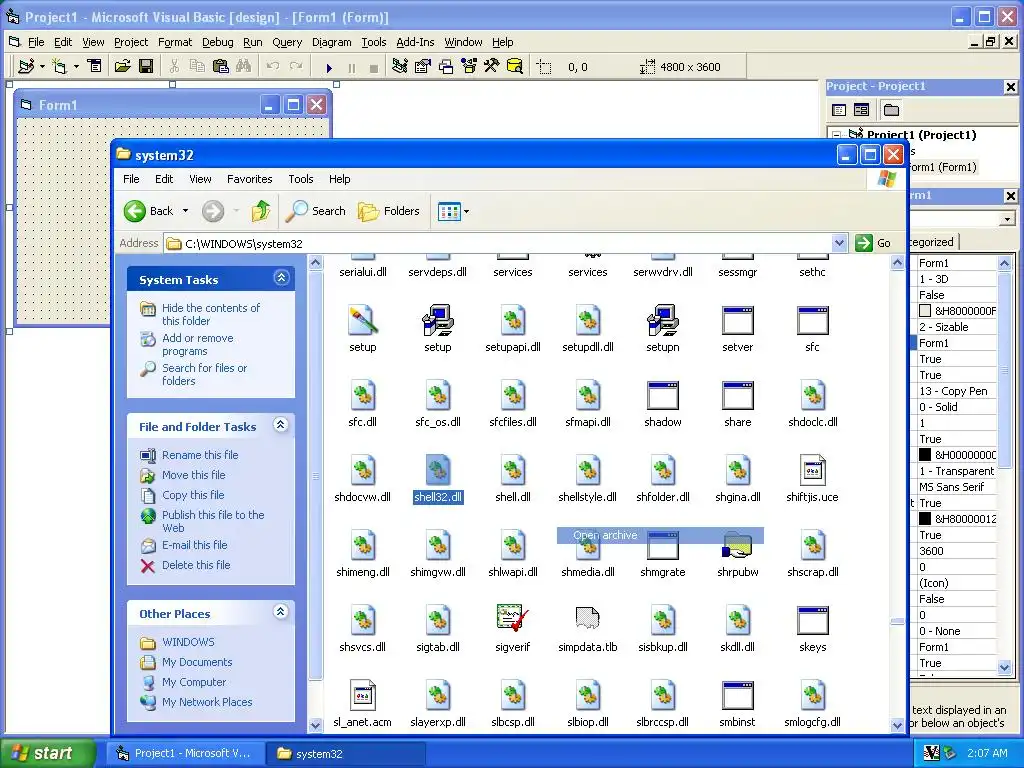Collapse File and Folder Tasks section
Screen dimensions: 1024x768
pyautogui.click(x=281, y=425)
